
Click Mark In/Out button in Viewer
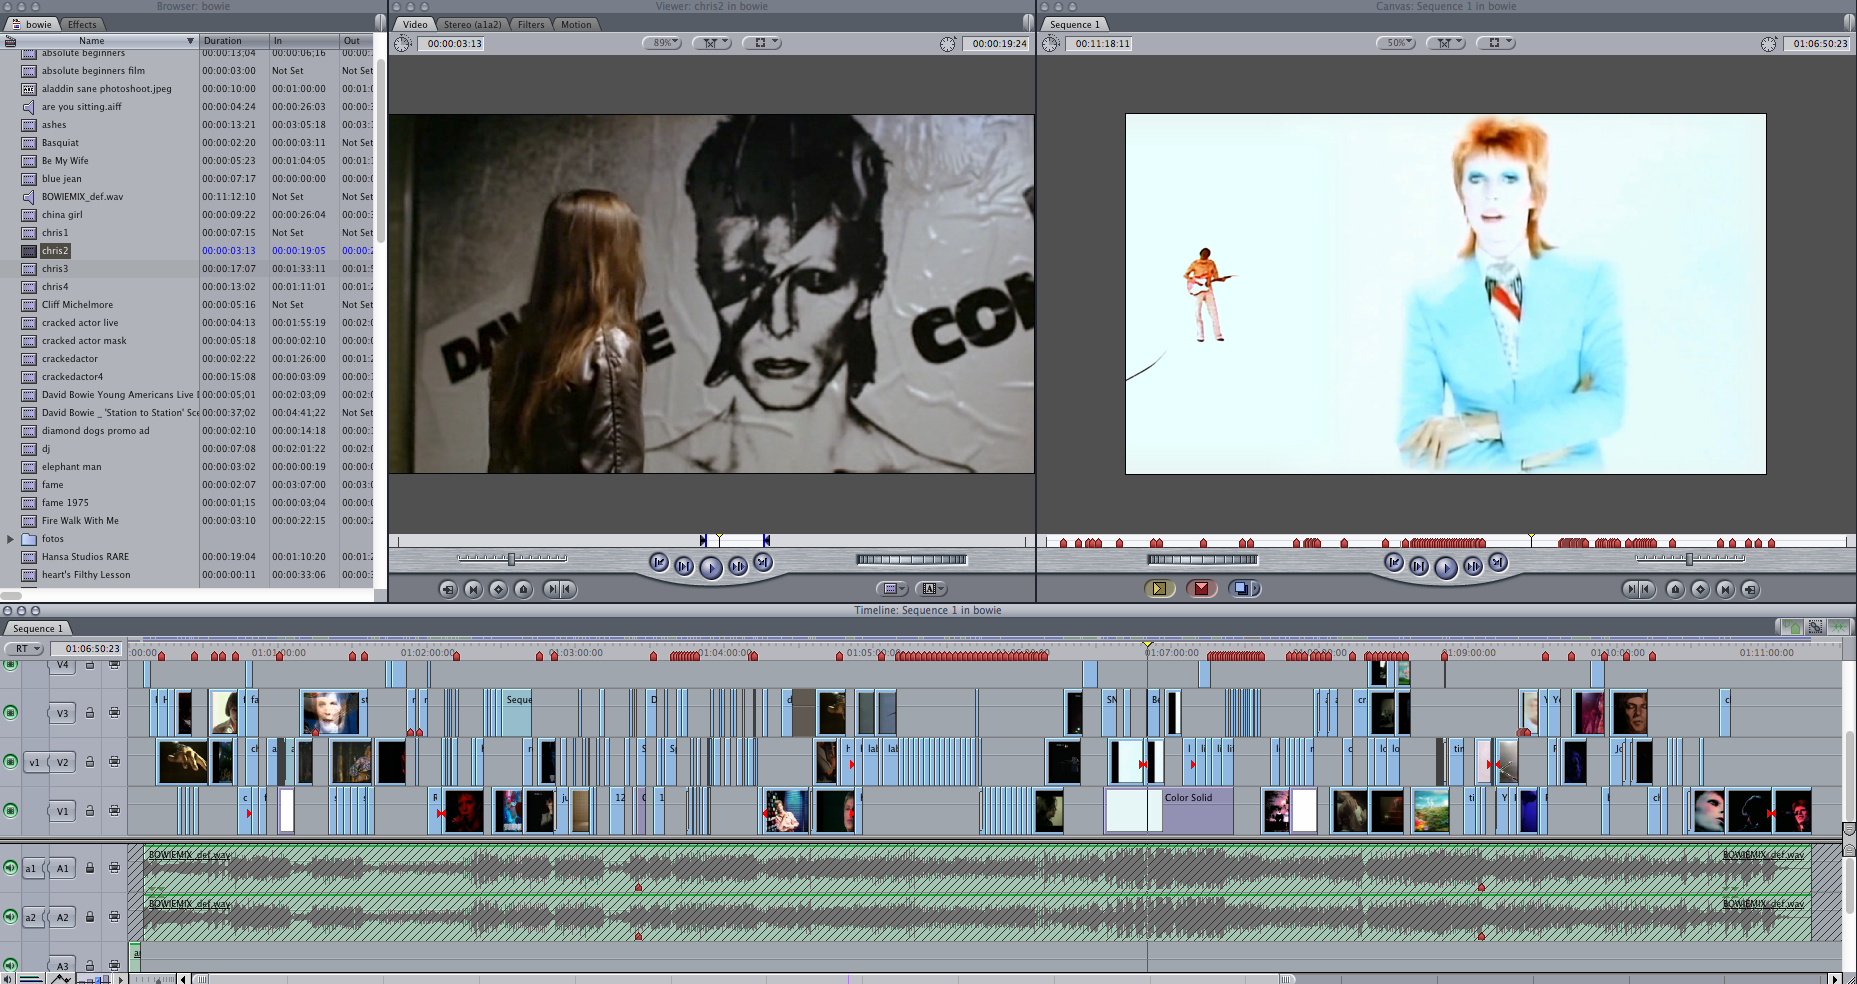[559, 589]
